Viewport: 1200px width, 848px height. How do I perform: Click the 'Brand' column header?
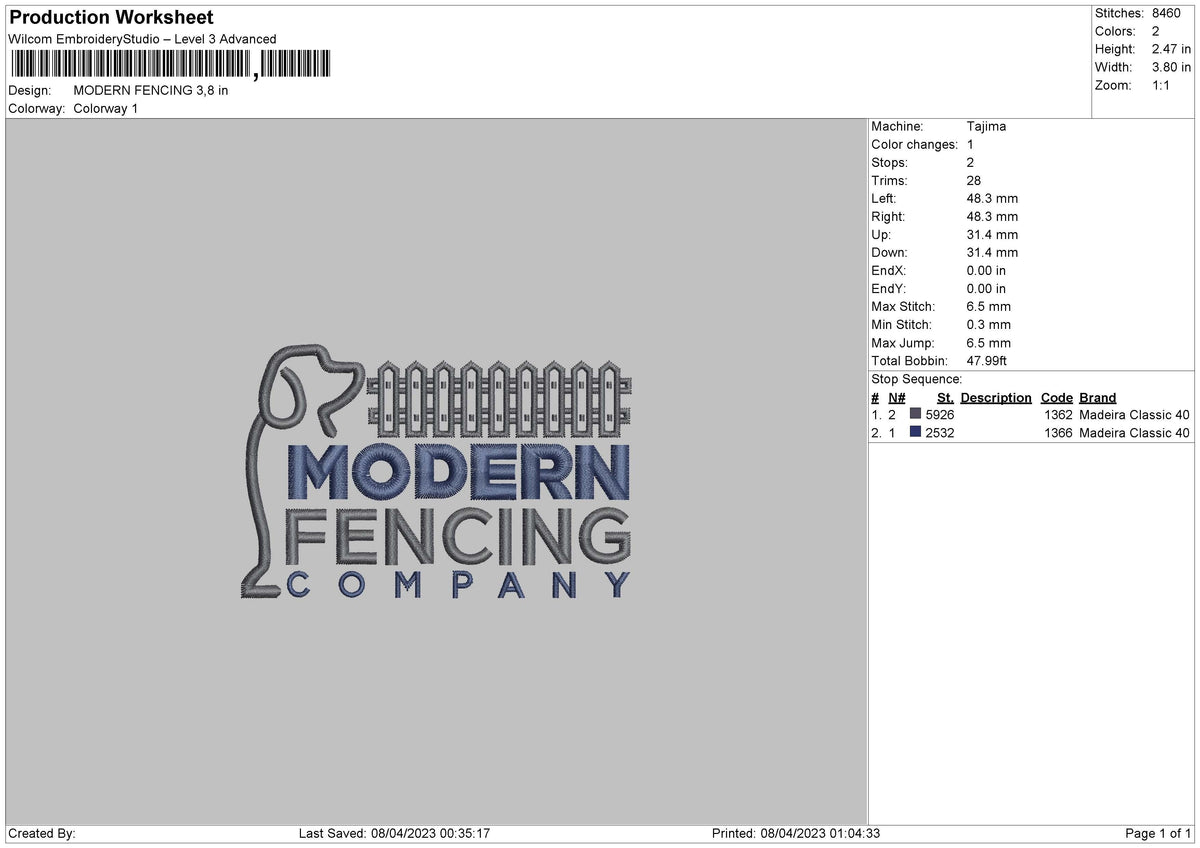coord(1097,397)
